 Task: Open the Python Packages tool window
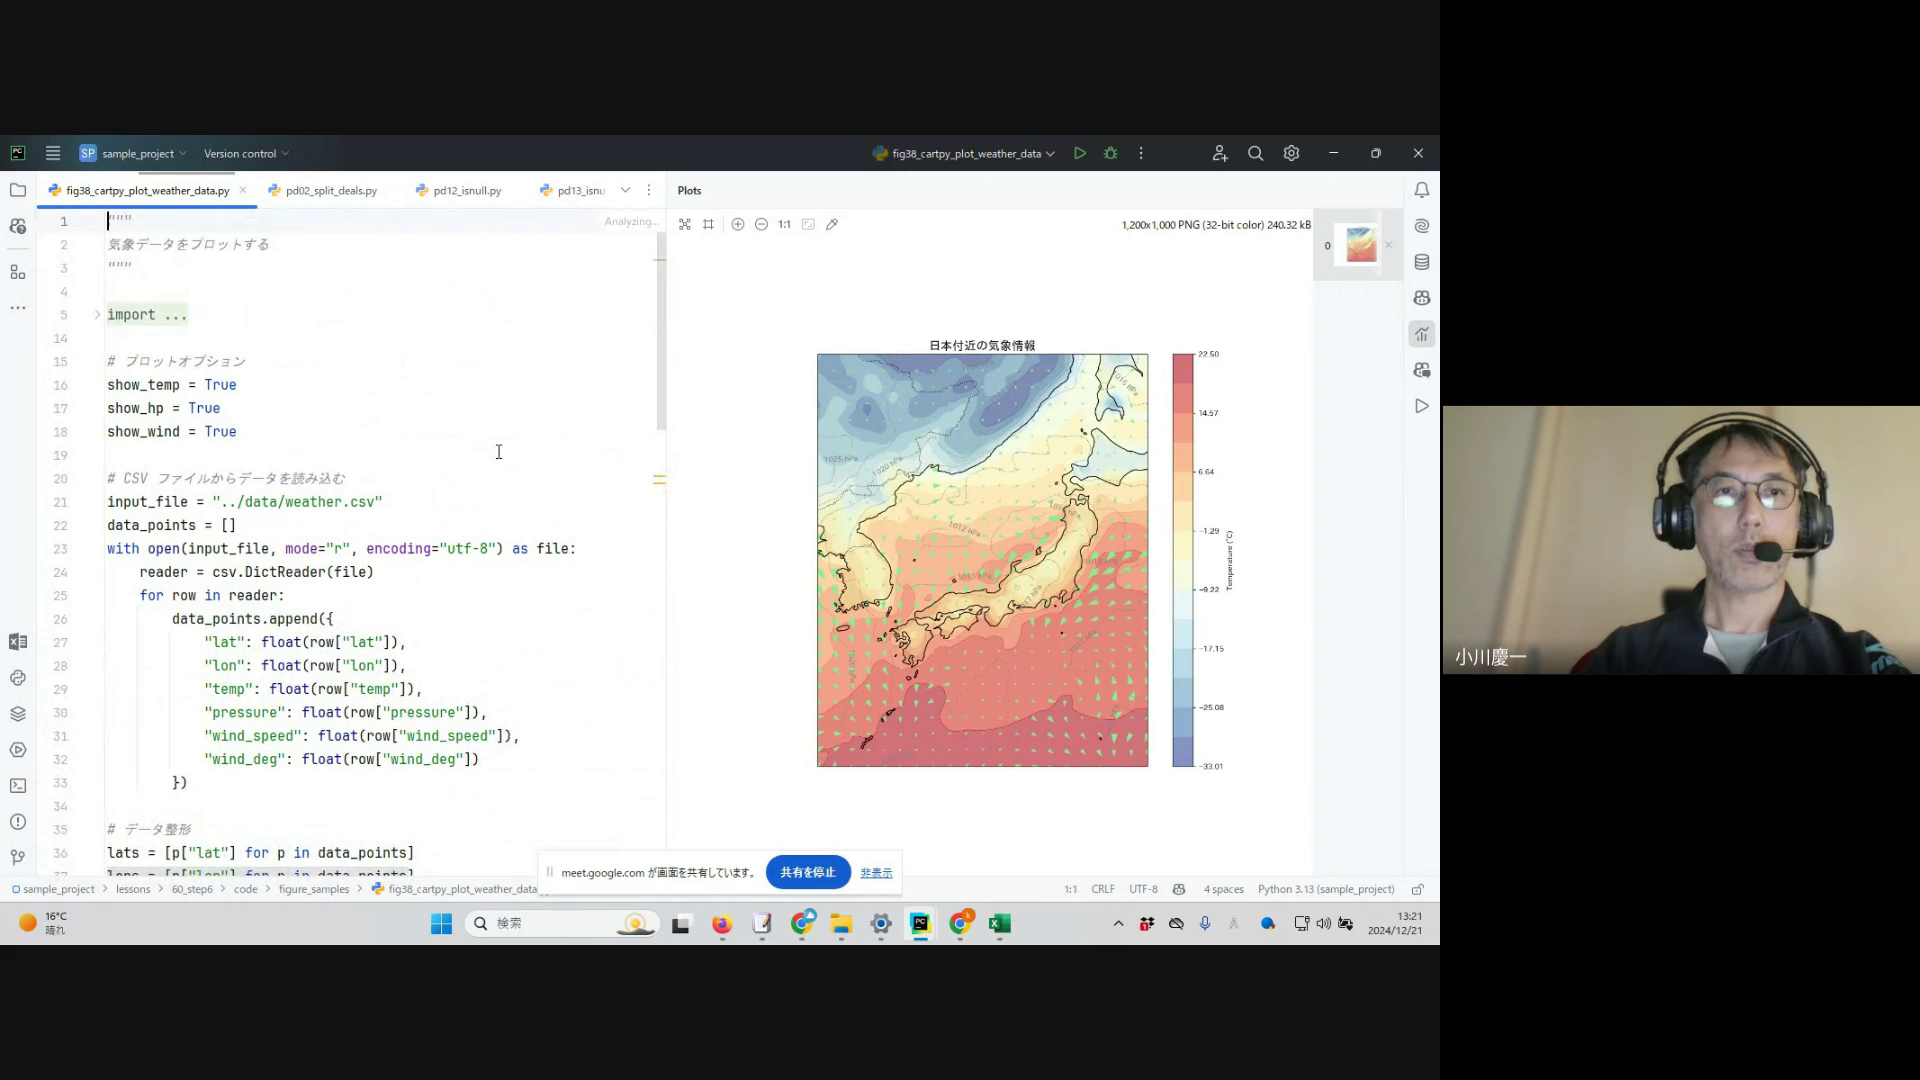(x=18, y=714)
